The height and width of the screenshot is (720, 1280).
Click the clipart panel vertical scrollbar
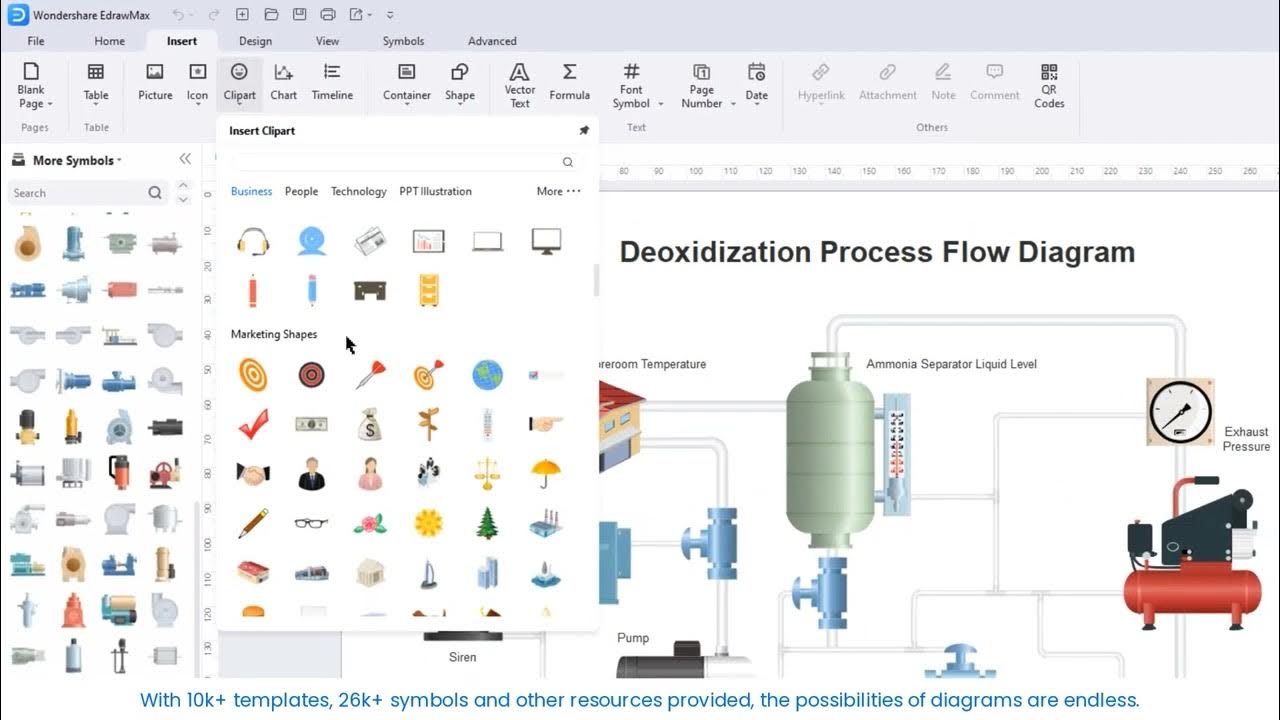596,280
